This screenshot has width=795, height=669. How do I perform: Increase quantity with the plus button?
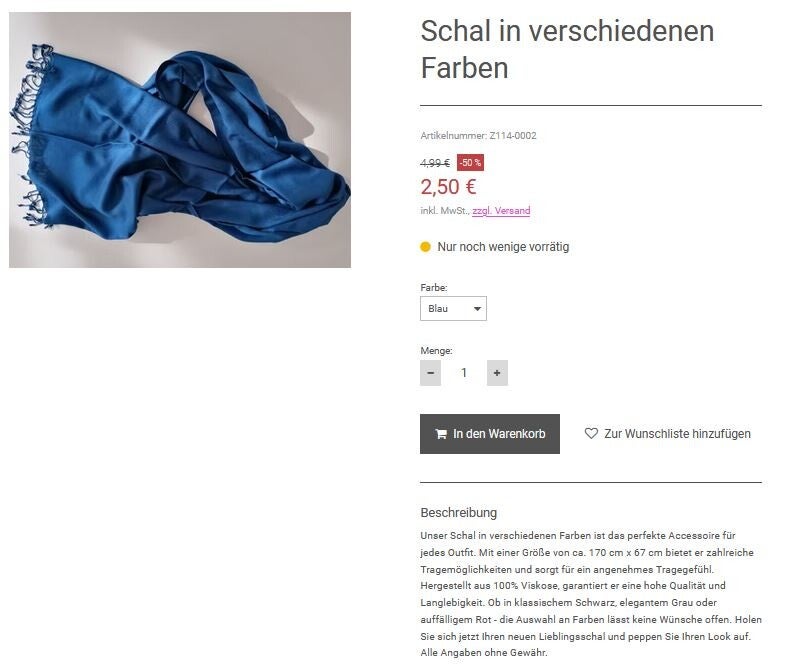[497, 373]
